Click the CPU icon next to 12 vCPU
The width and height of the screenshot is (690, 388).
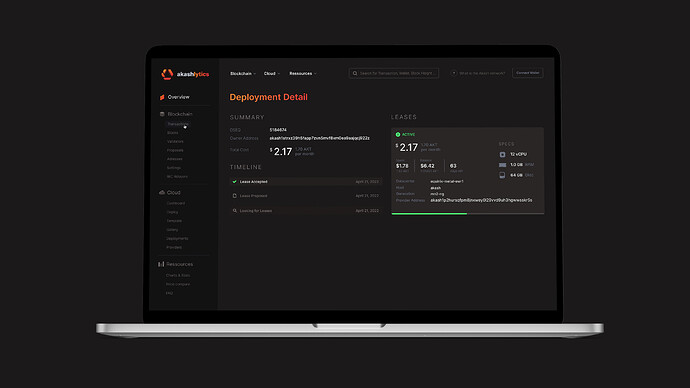(502, 154)
